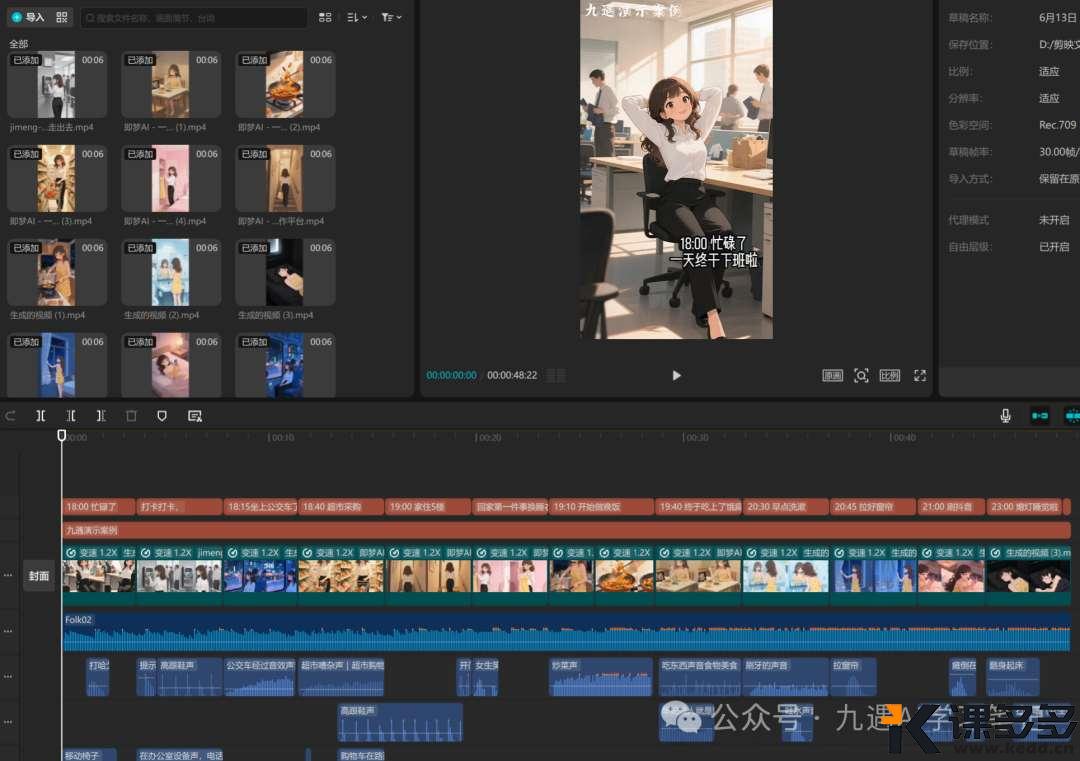Select media clip 即梦AI (1).mp4 thumbnail
Screen dimensions: 1080x761
click(x=171, y=84)
